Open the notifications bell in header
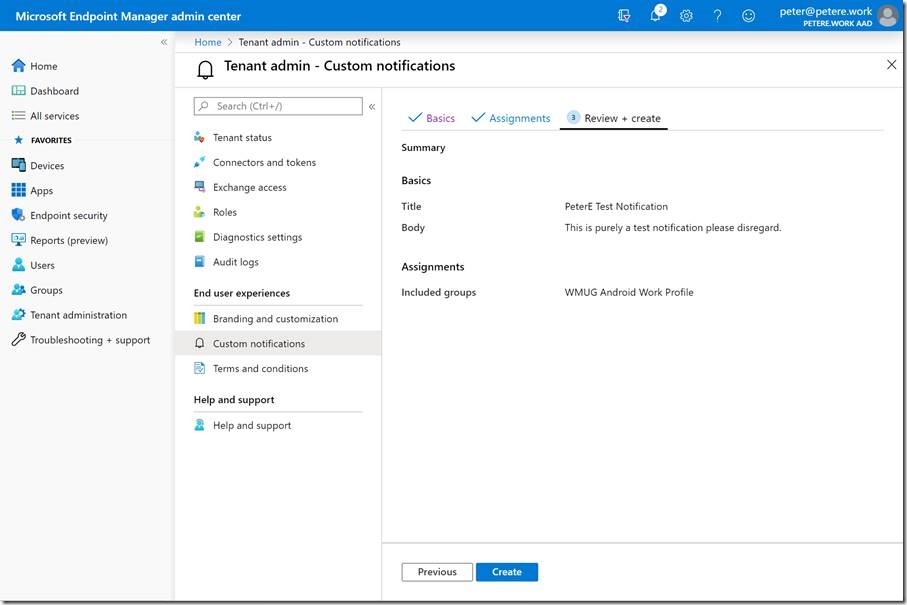The image size is (907, 605). 656,16
